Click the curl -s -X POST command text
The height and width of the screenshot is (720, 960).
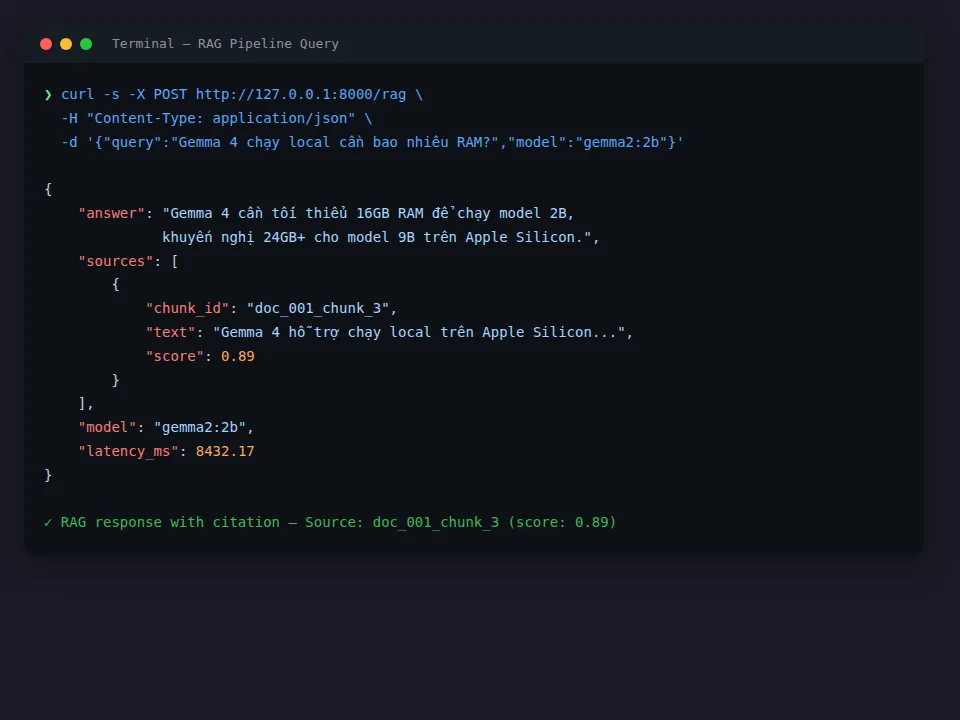(x=124, y=94)
